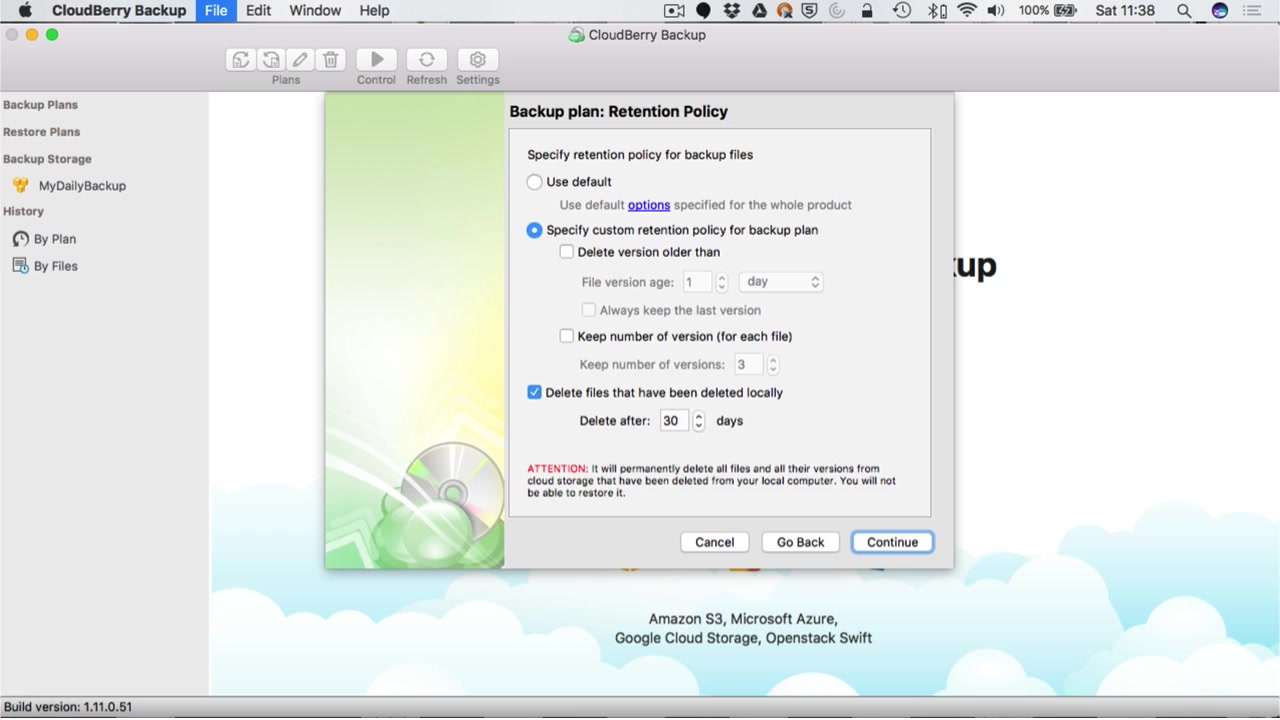1280x720 pixels.
Task: Click the Control play button
Action: 377,60
